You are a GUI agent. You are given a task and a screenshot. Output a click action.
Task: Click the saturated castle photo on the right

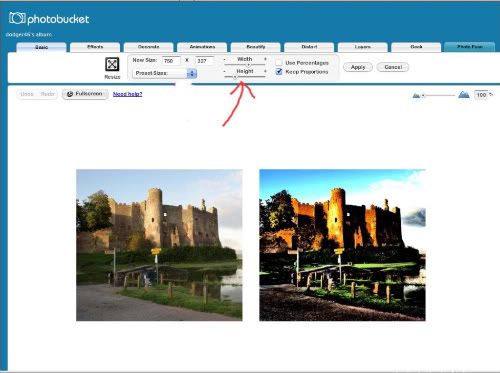pyautogui.click(x=342, y=245)
